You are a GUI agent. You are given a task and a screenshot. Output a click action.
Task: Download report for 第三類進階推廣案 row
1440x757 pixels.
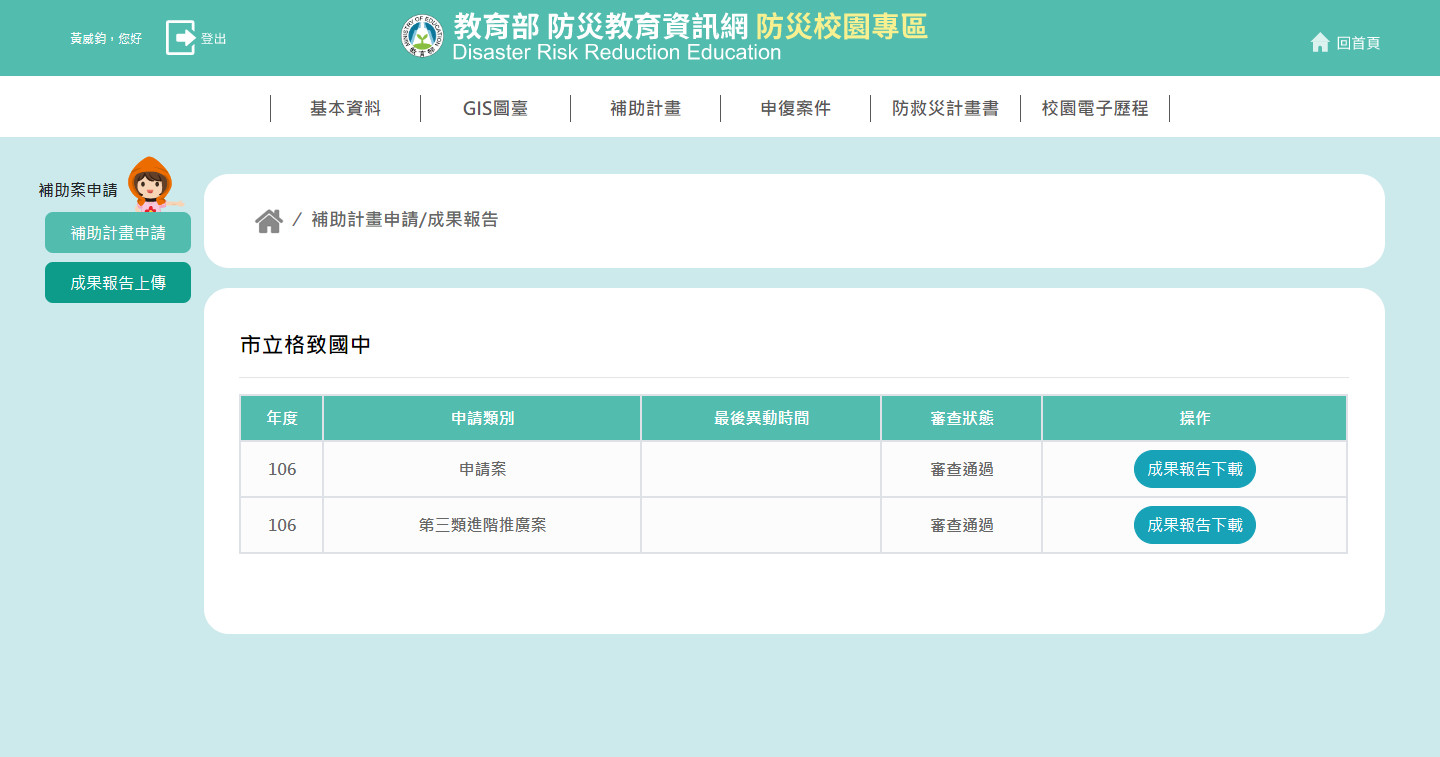pyautogui.click(x=1194, y=525)
